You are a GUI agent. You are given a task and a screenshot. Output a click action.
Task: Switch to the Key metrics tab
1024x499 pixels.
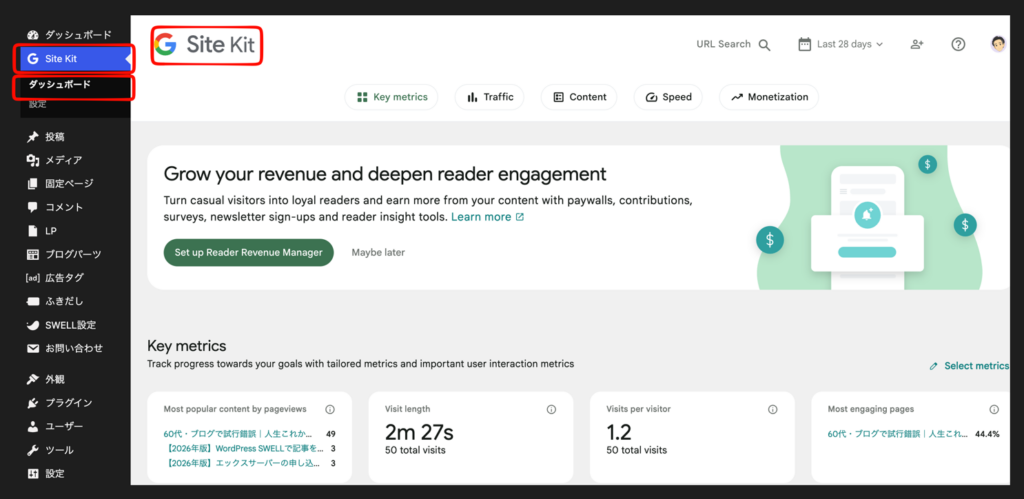pyautogui.click(x=391, y=97)
